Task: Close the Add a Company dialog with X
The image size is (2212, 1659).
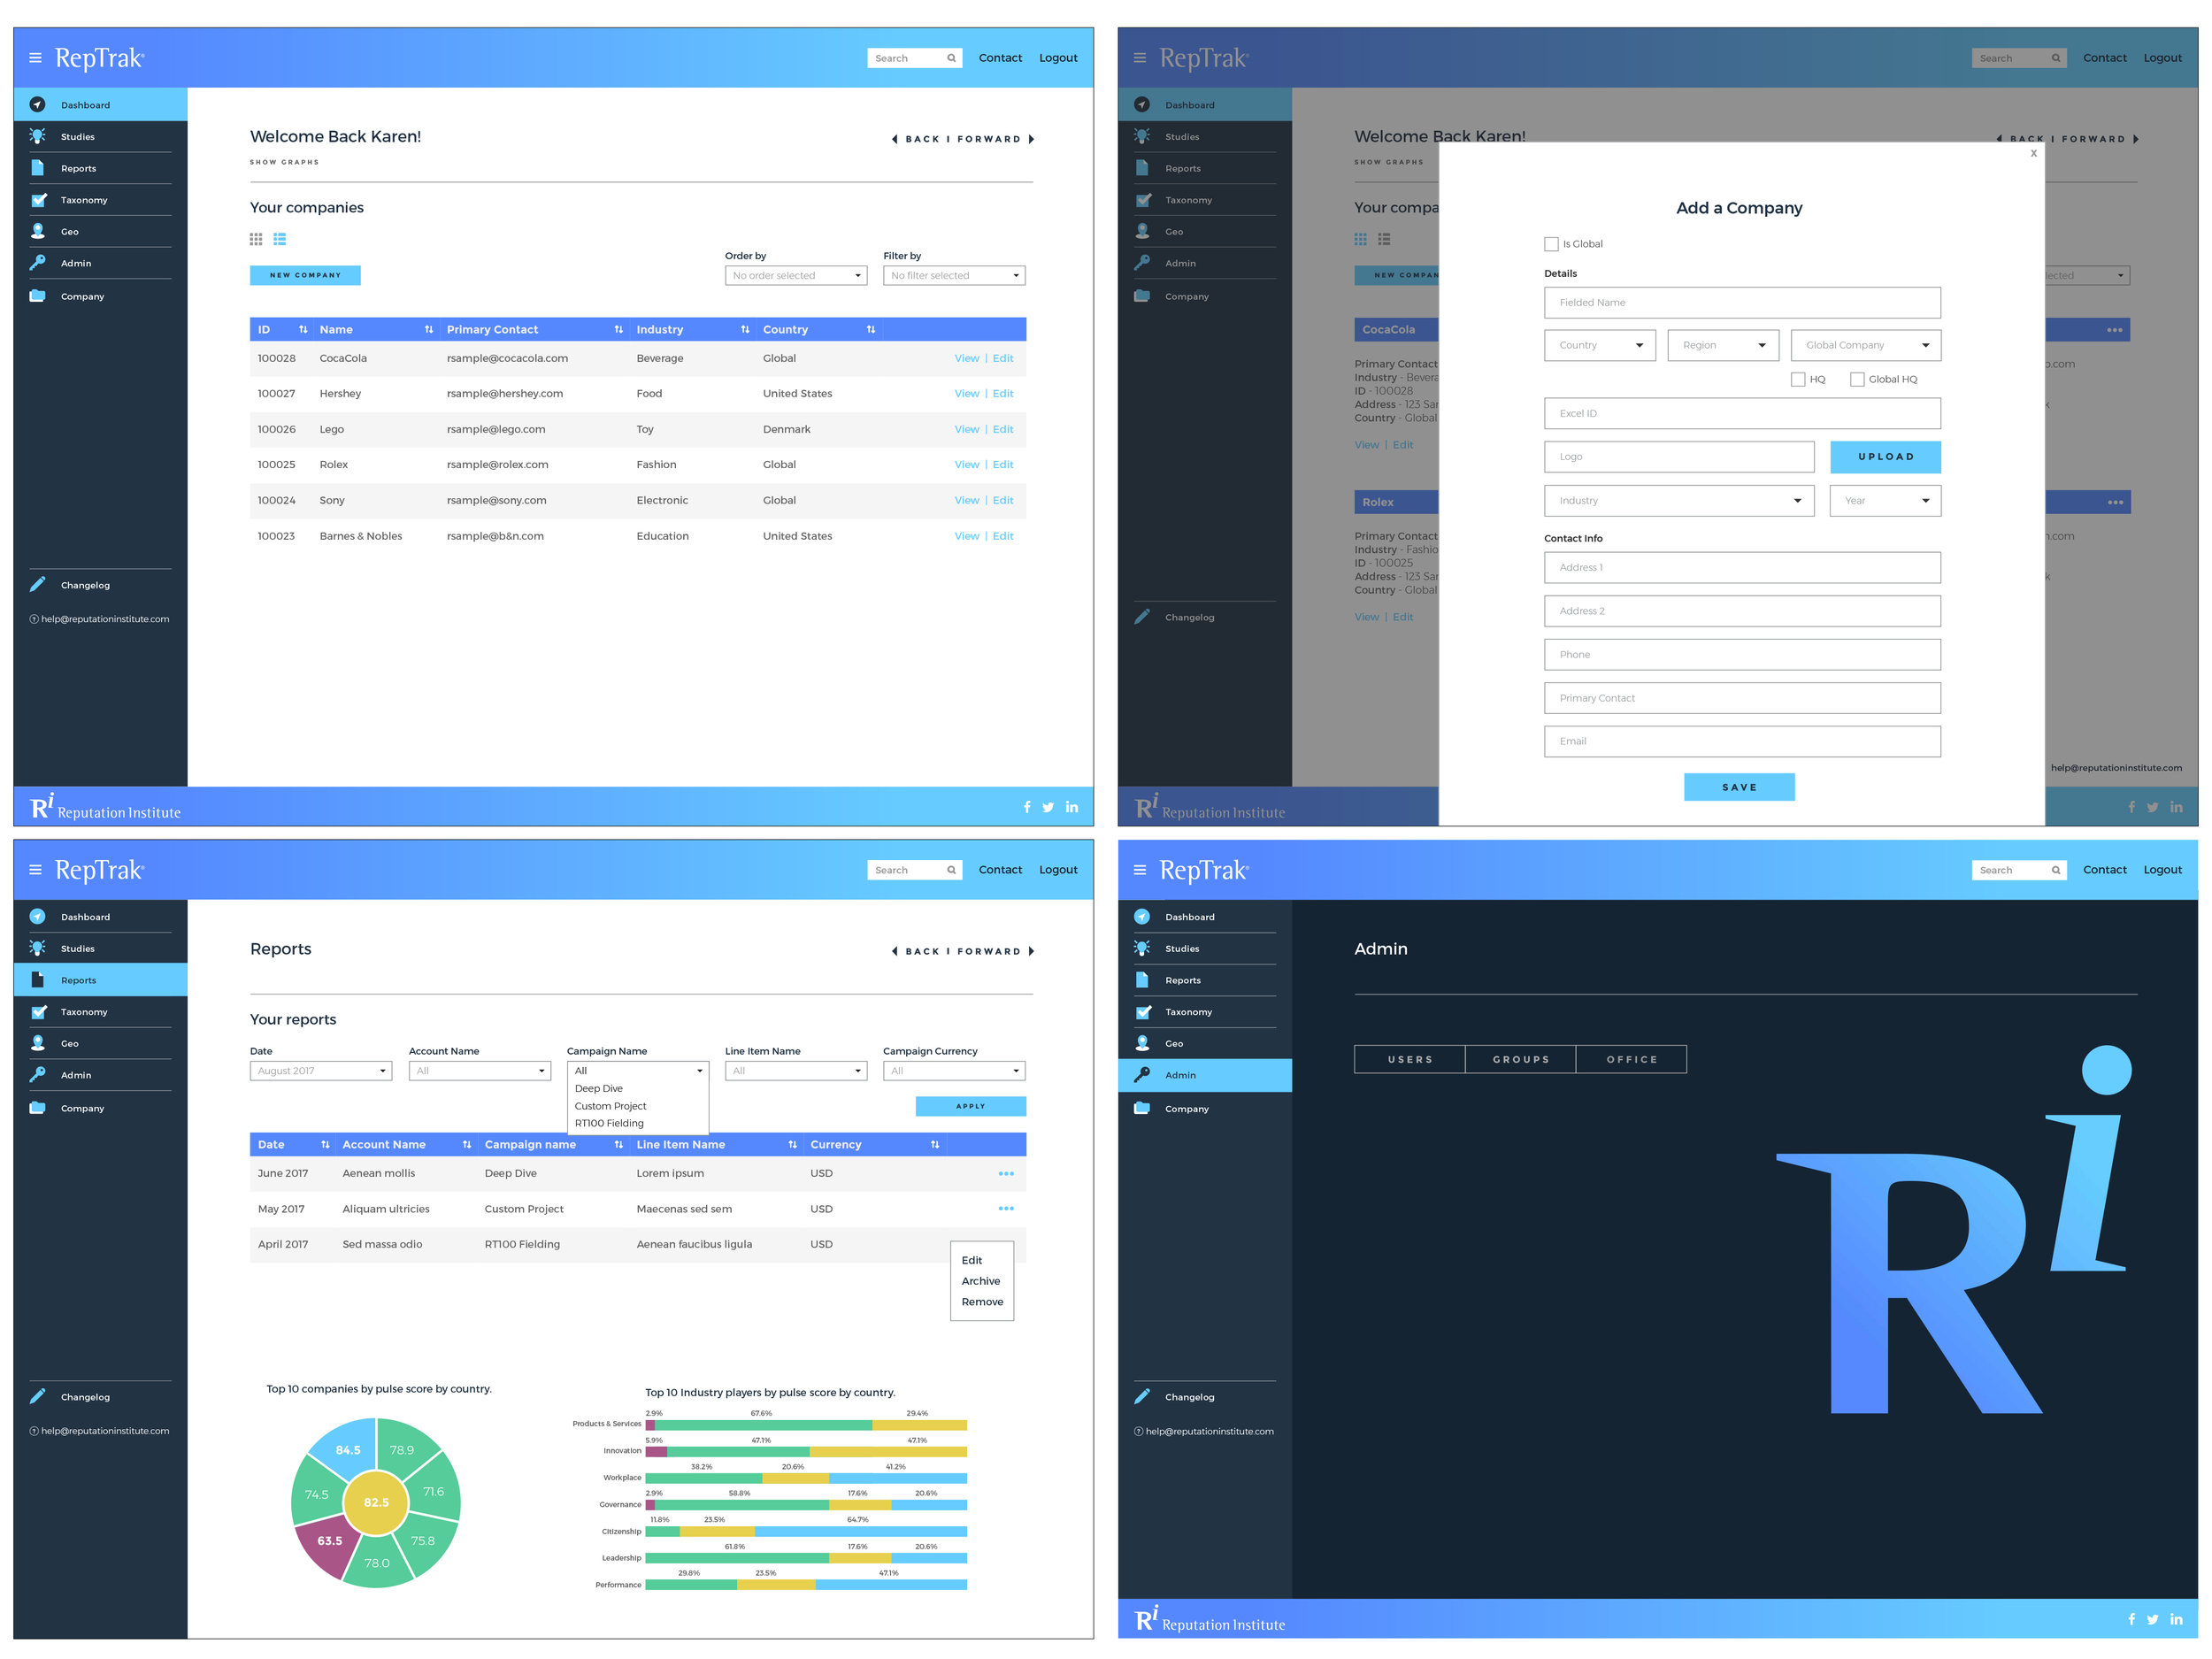Action: pos(2033,153)
